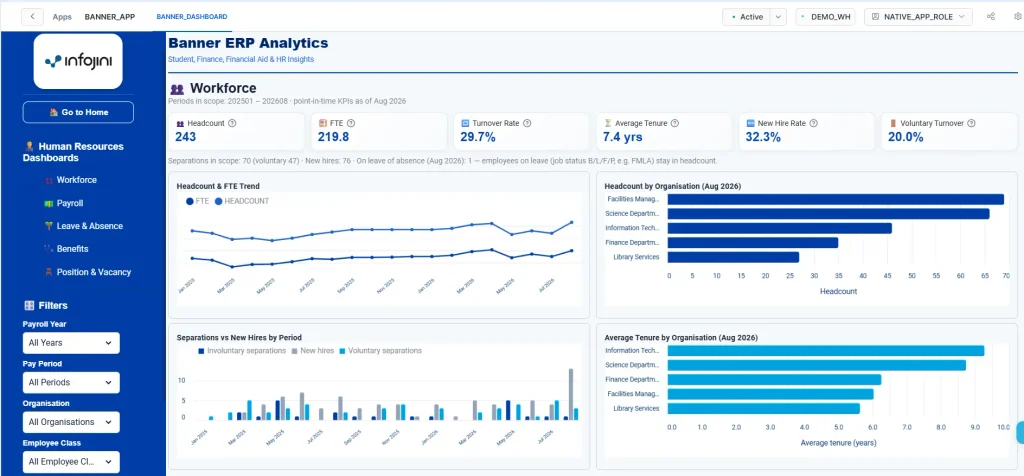Click the Active status button
This screenshot has height=476, width=1024.
(x=746, y=17)
